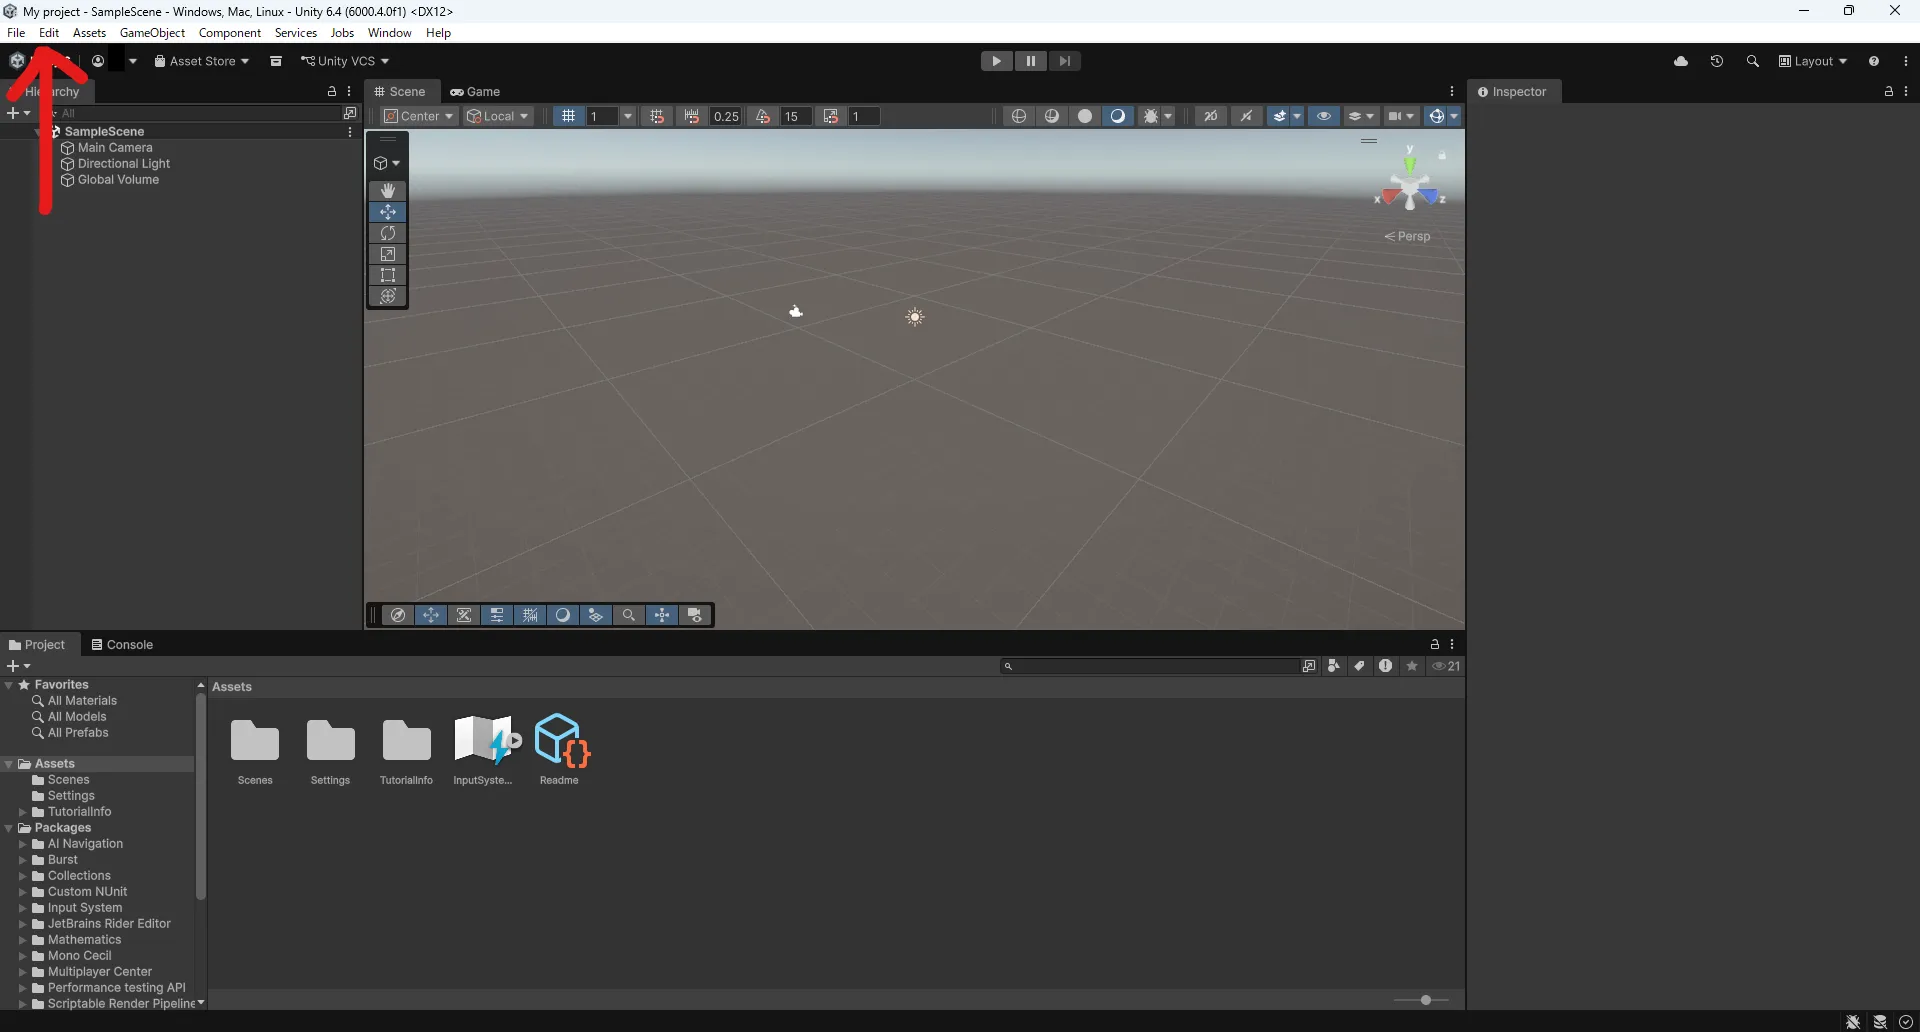1920x1032 pixels.
Task: Select the Move tool in the Scene overlay
Action: [388, 212]
